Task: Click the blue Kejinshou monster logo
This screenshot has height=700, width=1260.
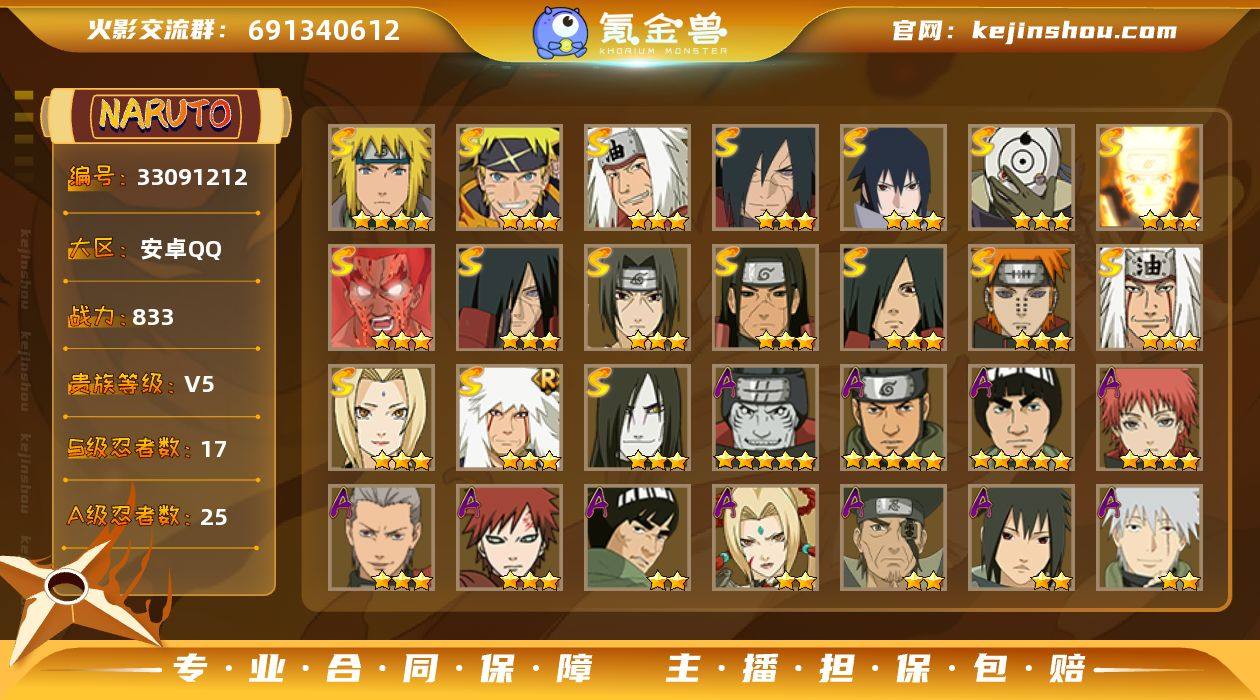Action: coord(560,32)
